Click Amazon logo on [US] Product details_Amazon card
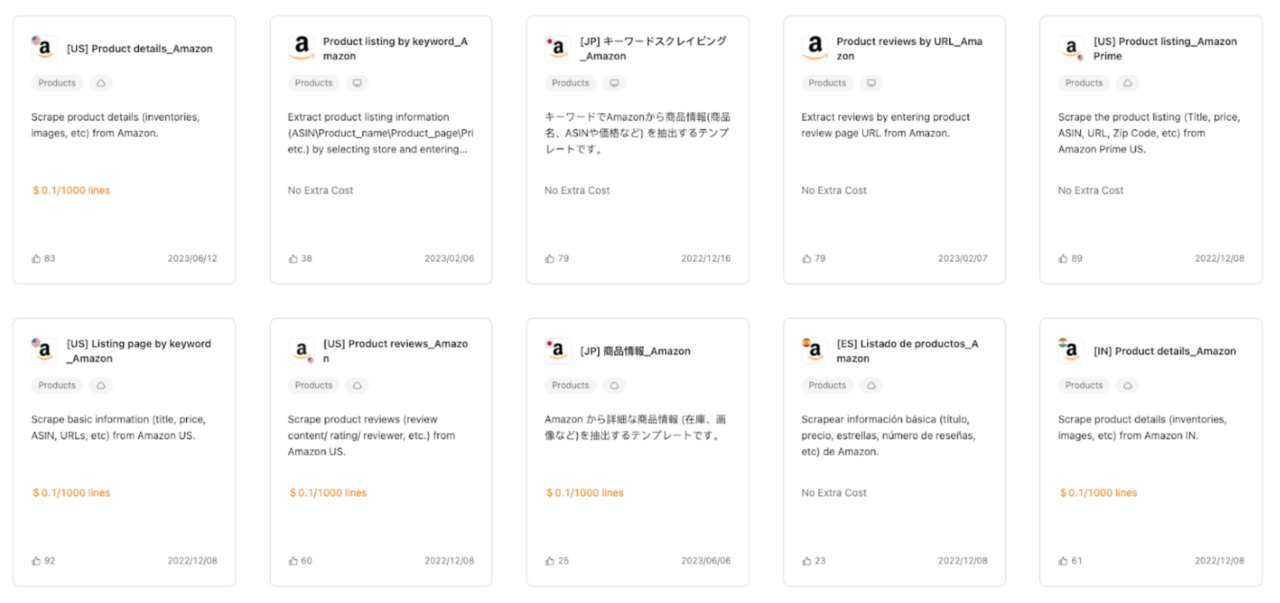 point(44,48)
